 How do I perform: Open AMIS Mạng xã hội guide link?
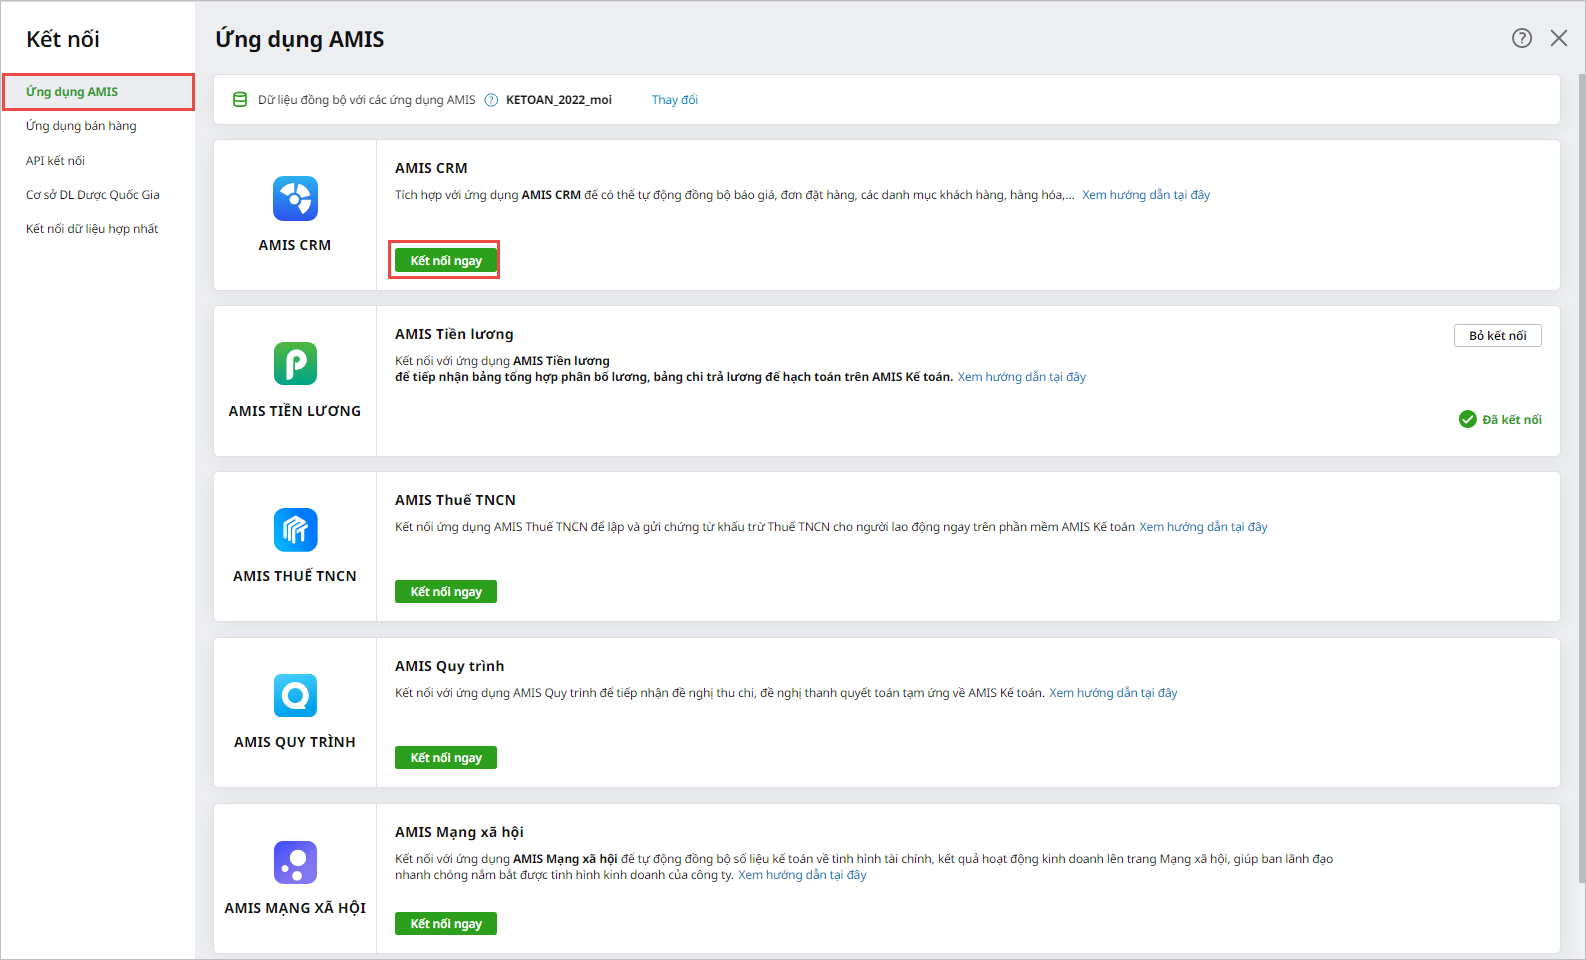coord(802,875)
